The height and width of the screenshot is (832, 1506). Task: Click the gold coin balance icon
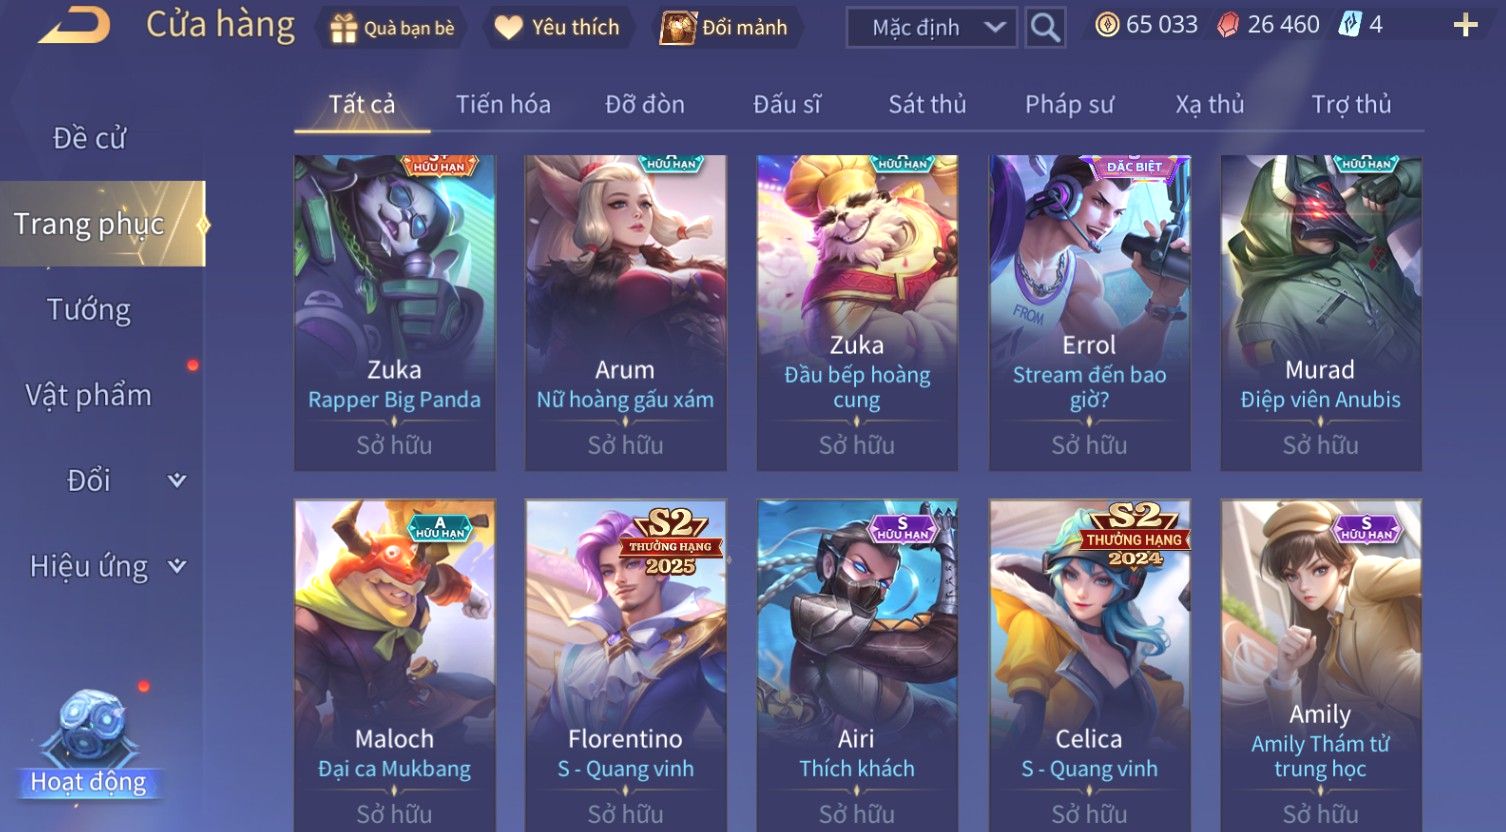point(1106,25)
